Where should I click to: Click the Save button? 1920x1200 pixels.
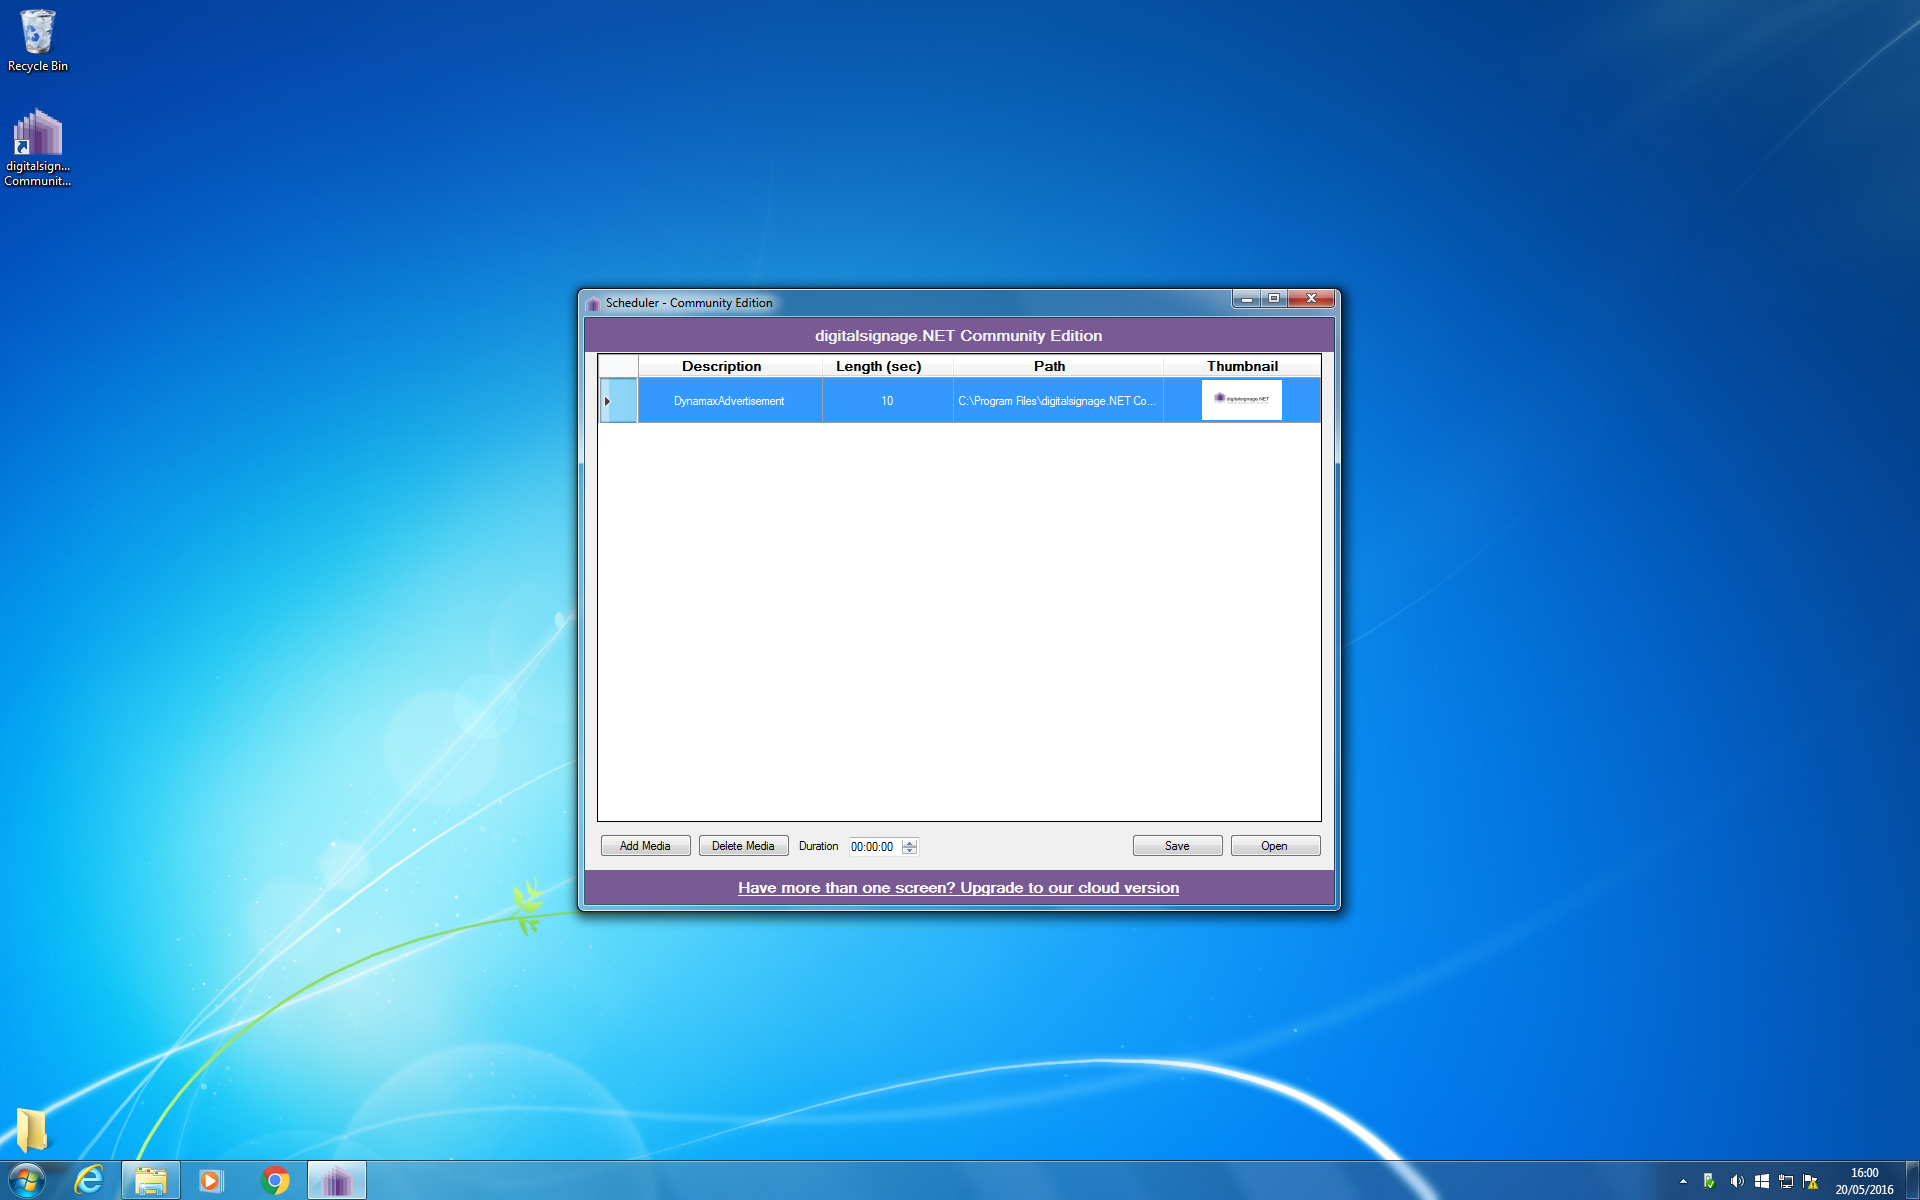1177,846
